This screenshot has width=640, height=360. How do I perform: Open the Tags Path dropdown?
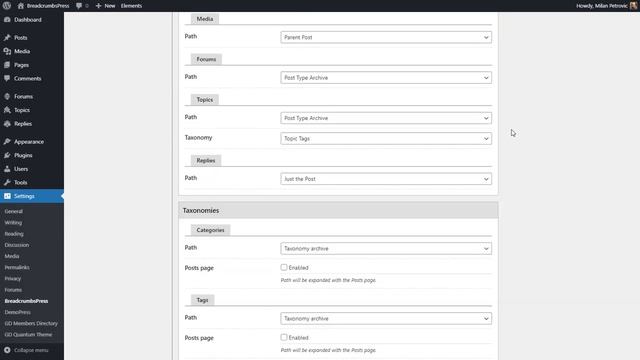pos(386,318)
